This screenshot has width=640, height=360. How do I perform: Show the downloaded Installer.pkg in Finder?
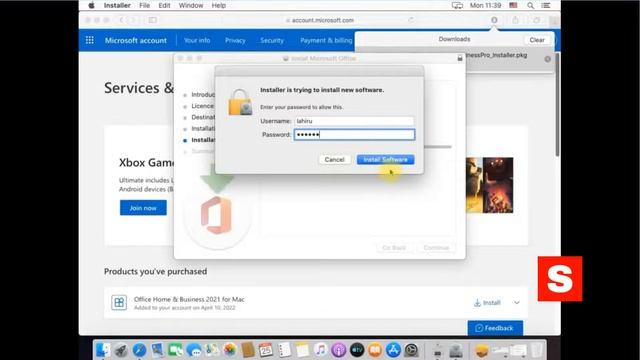[547, 59]
